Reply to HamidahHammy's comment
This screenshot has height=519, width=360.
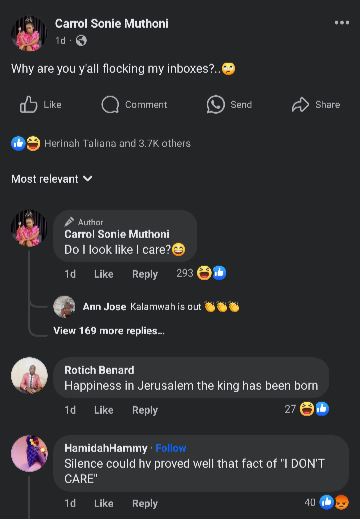pyautogui.click(x=145, y=503)
